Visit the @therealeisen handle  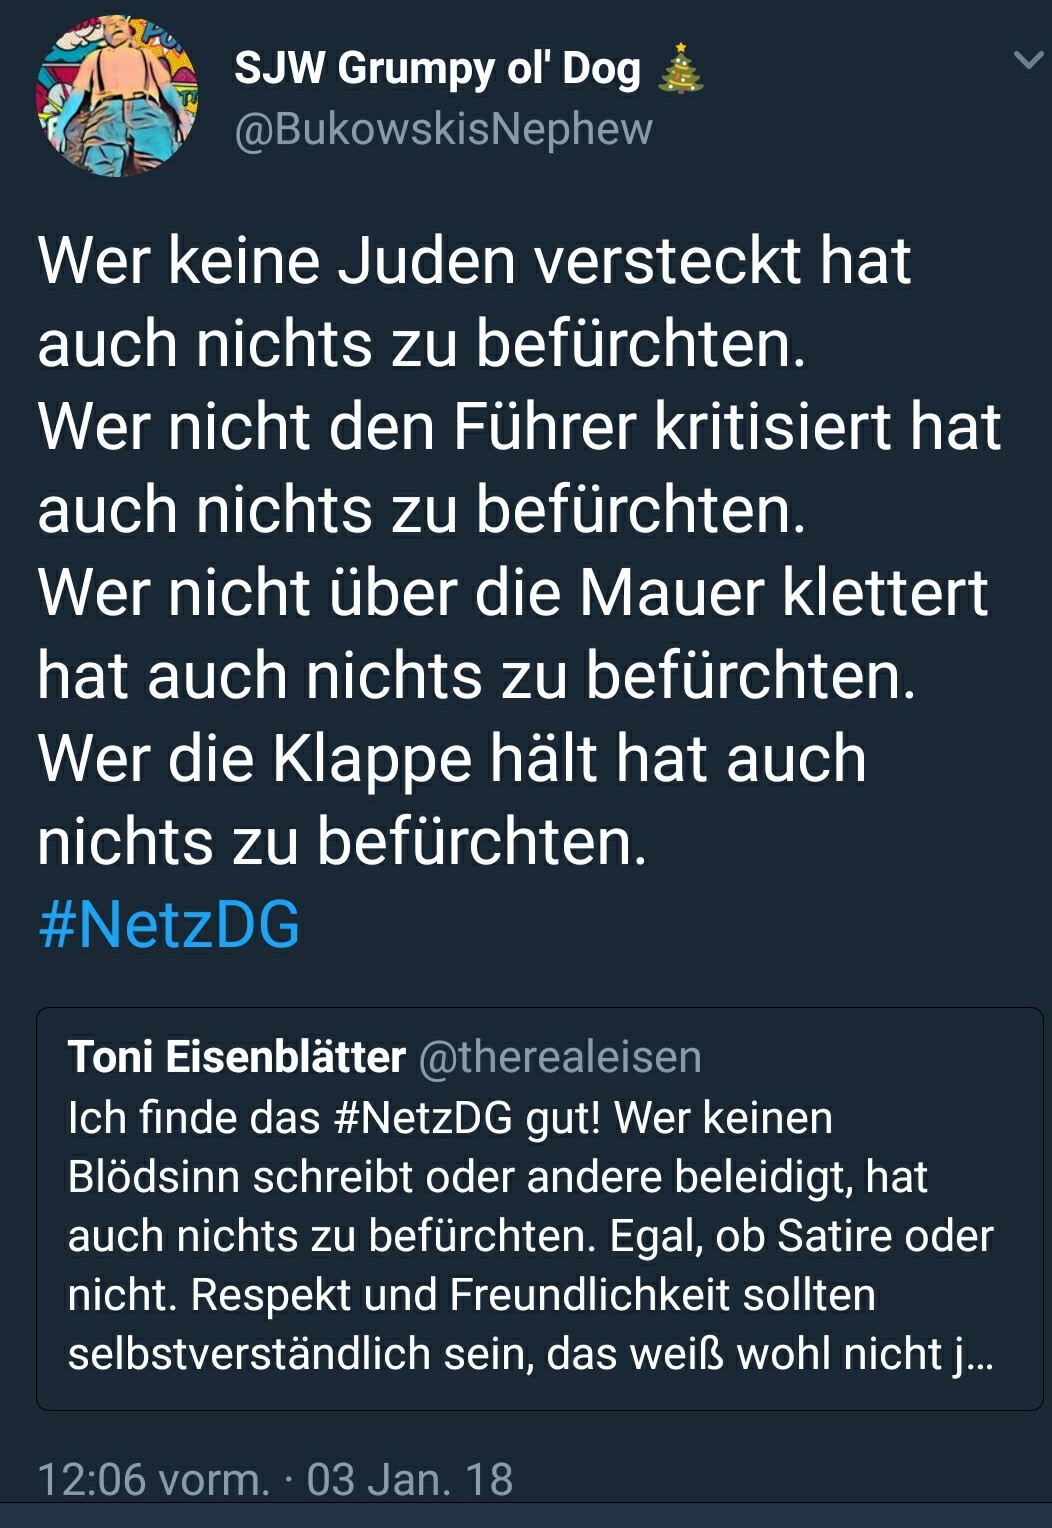click(x=560, y=1057)
